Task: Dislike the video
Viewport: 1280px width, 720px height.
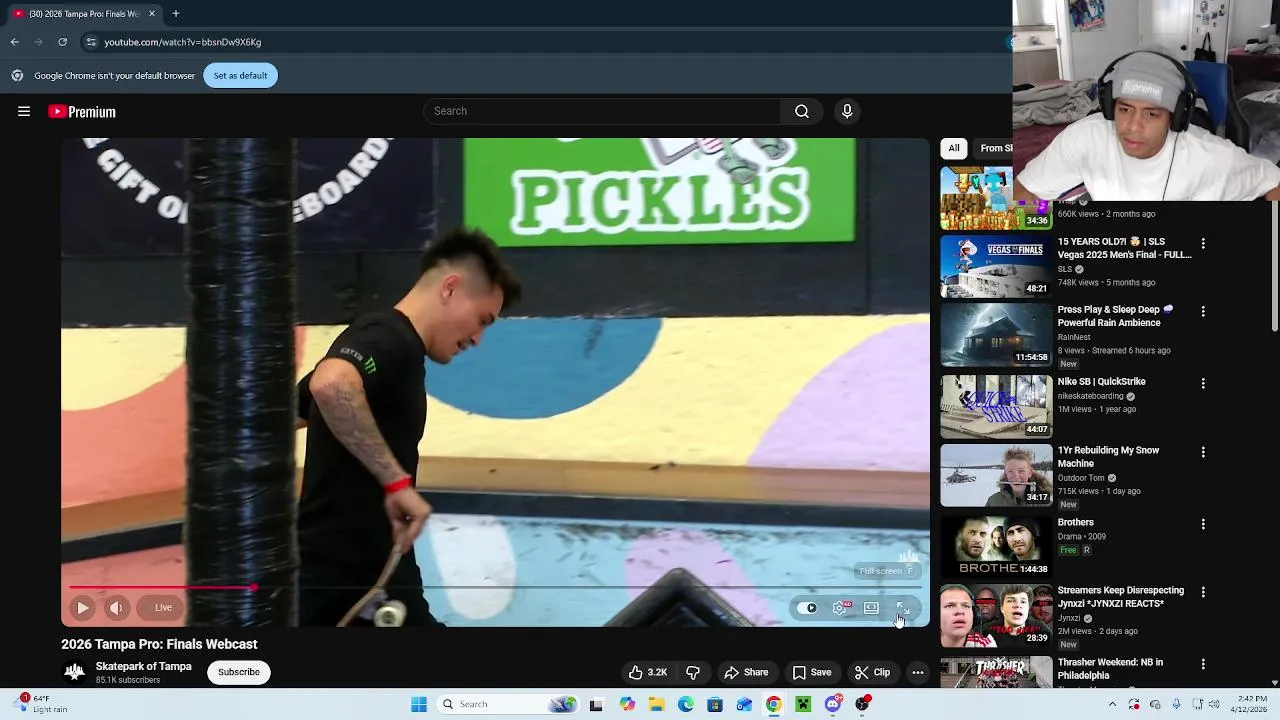Action: coord(692,672)
